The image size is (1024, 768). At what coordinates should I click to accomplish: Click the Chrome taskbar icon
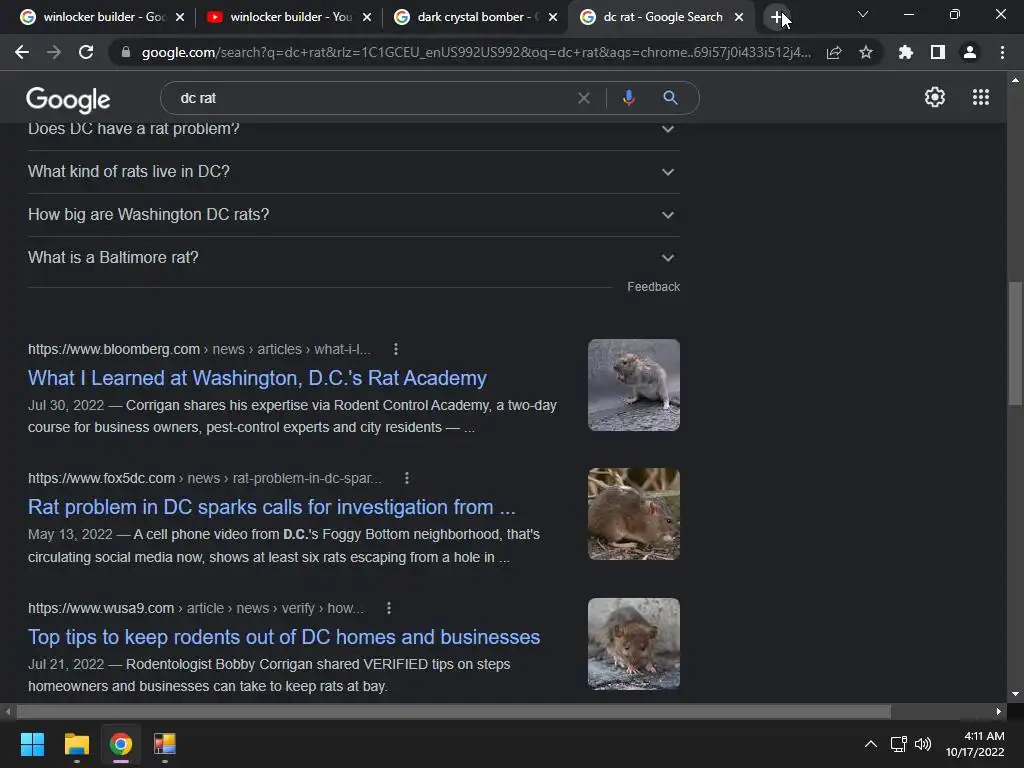(121, 744)
